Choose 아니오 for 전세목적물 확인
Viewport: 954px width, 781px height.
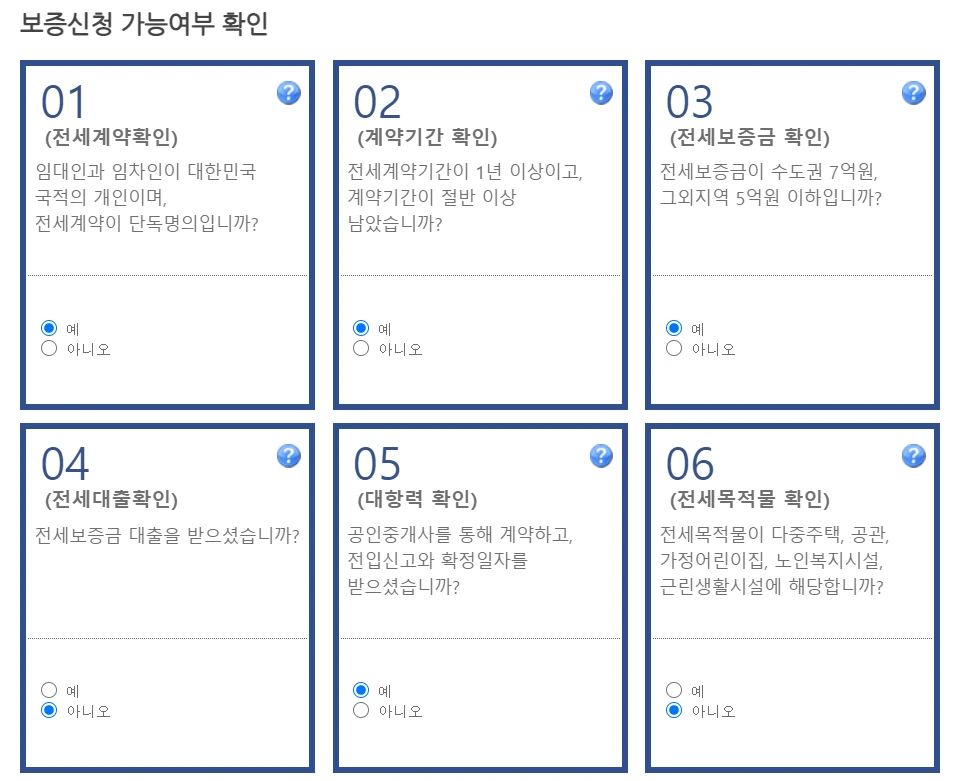pos(672,711)
